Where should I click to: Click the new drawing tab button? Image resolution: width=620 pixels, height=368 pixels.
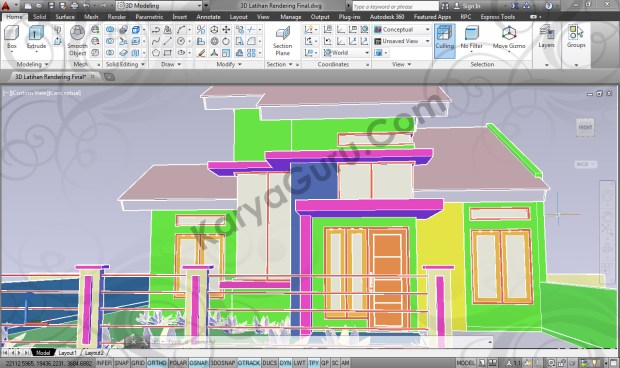109,77
